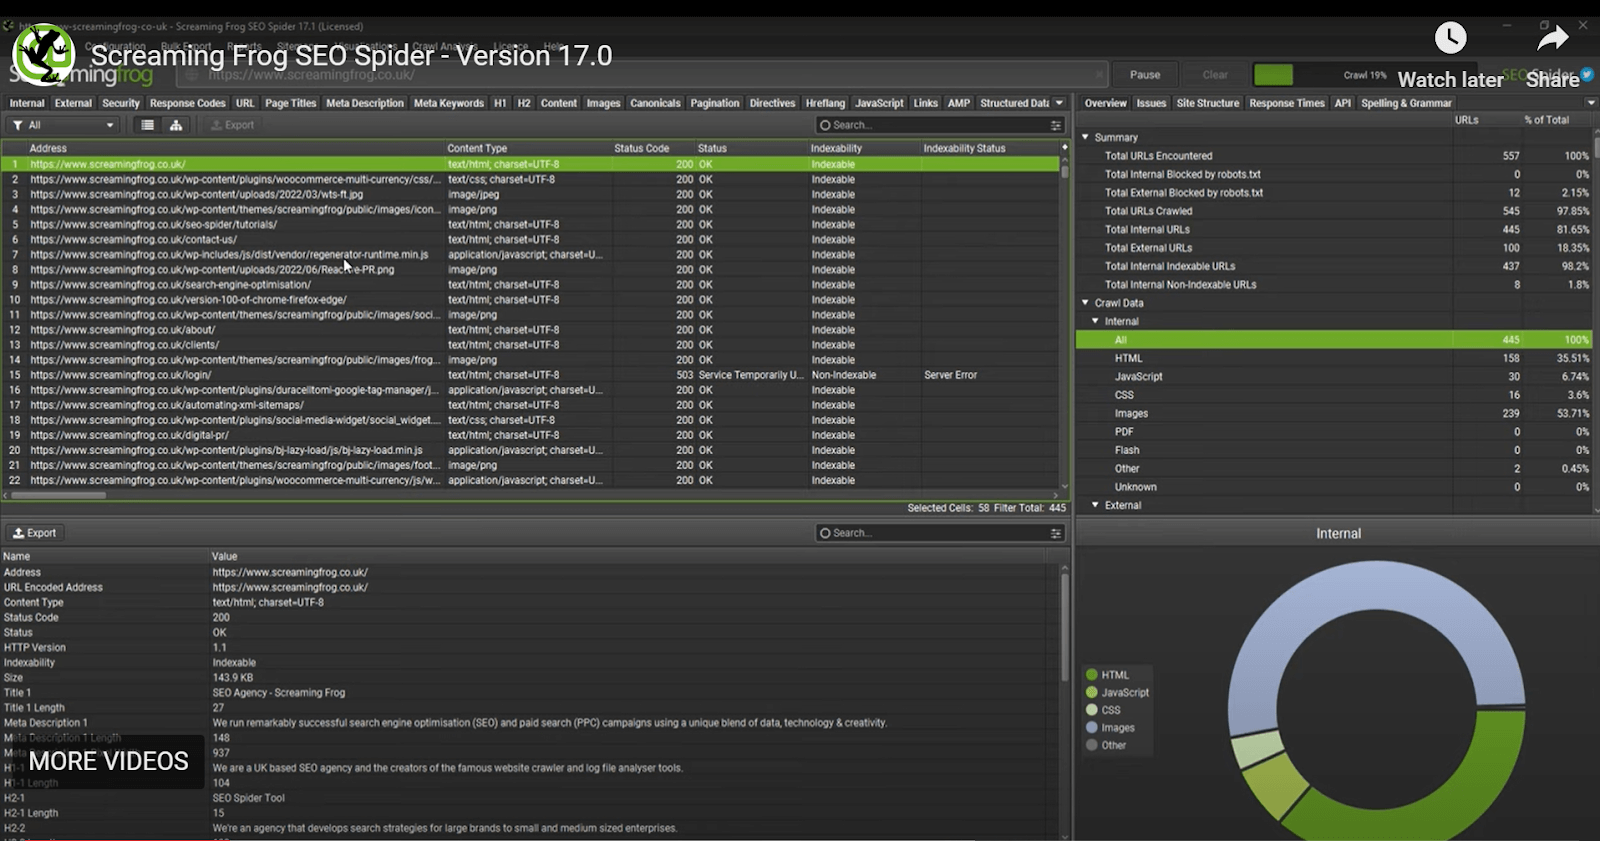Image resolution: width=1600 pixels, height=841 pixels.
Task: Click the Share arrow icon
Action: (x=1552, y=39)
